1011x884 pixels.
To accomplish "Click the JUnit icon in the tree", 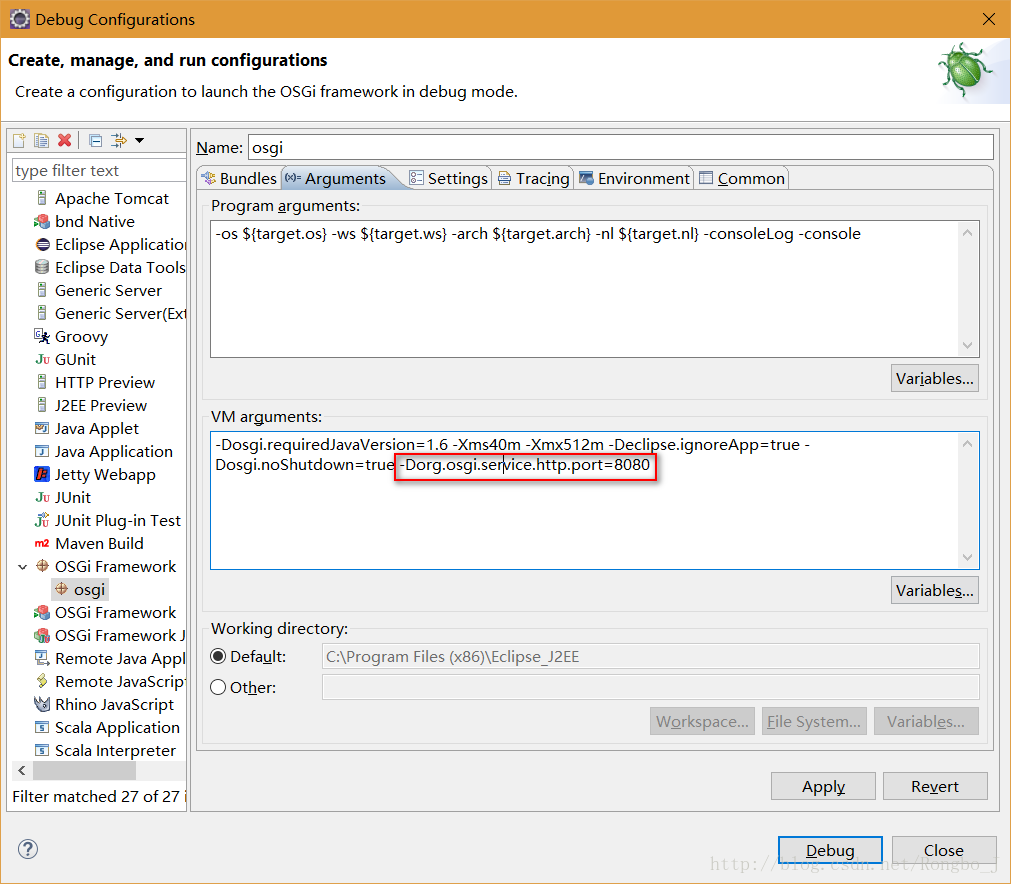I will 42,498.
